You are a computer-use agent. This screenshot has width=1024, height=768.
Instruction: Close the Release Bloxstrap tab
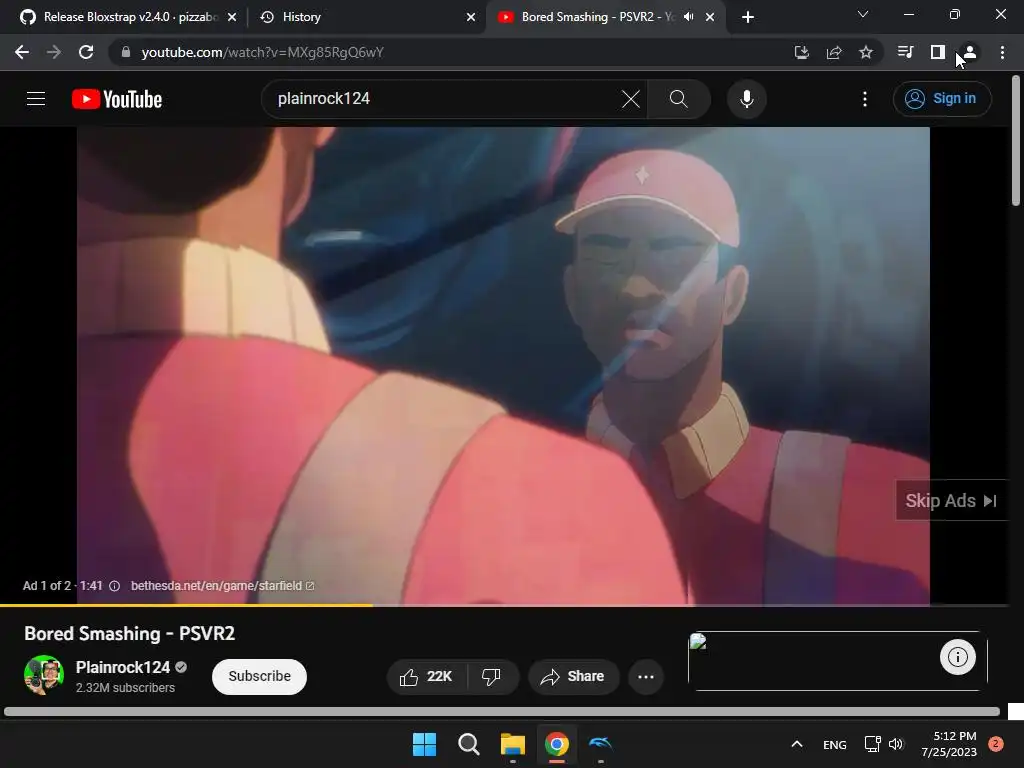tap(232, 17)
